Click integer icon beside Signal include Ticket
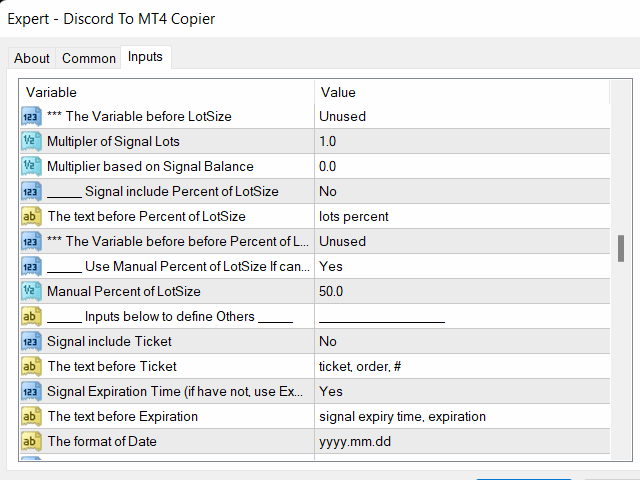Screen dimensions: 640x480 [x=31, y=342]
